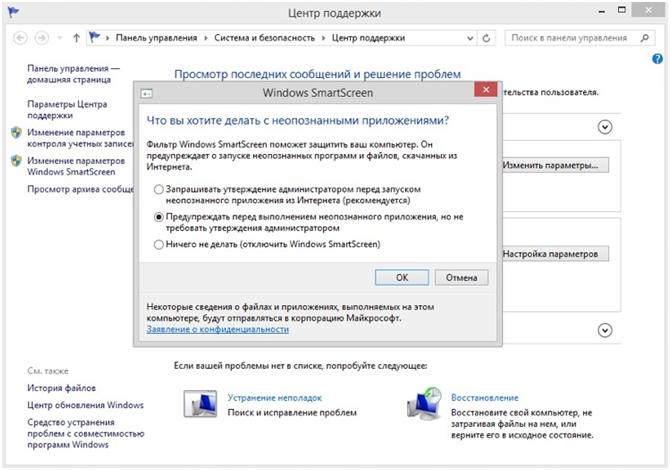This screenshot has width=671, height=470.
Task: Click shield icon beside account control settings link
Action: (x=16, y=133)
